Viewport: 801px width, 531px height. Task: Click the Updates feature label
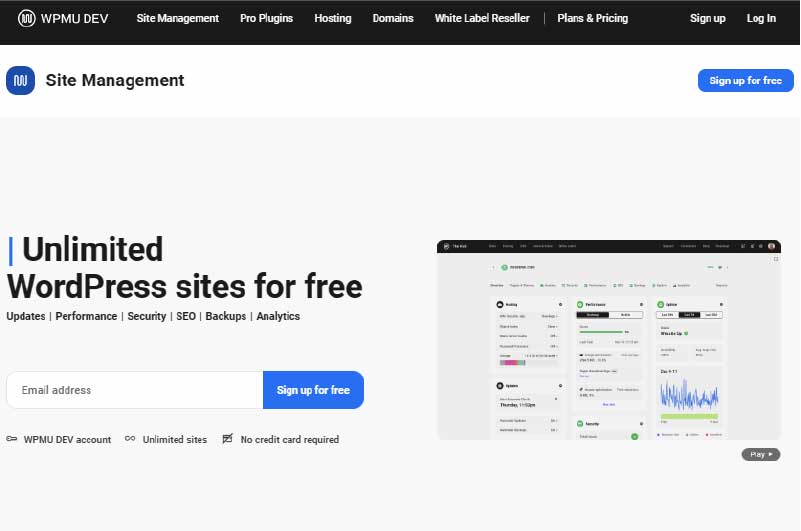tap(26, 316)
